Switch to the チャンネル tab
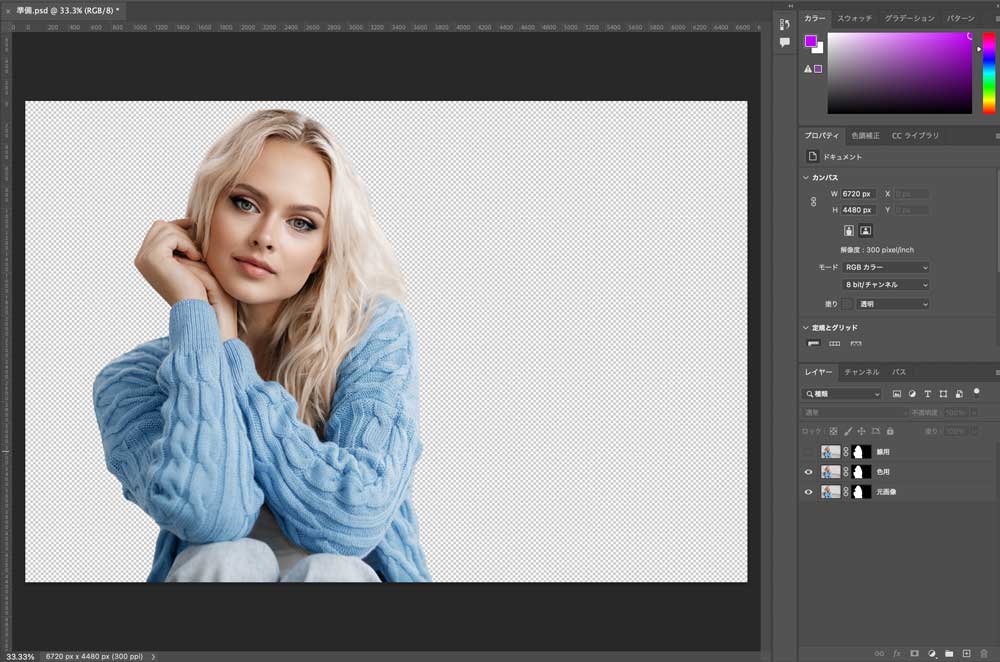The image size is (1000, 662). pyautogui.click(x=862, y=371)
